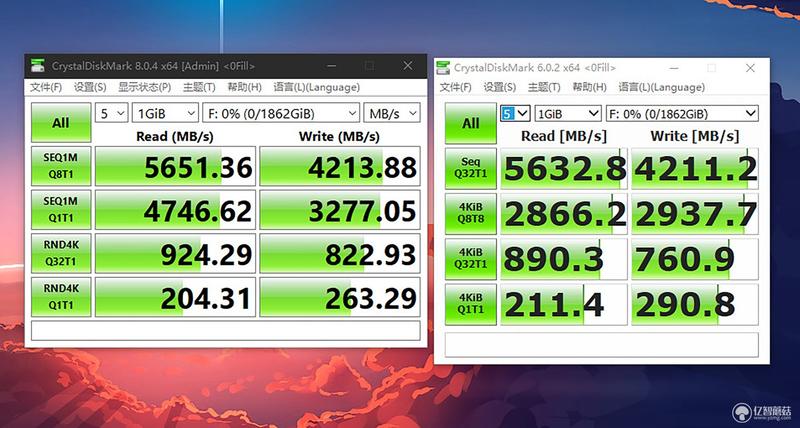The height and width of the screenshot is (428, 800).
Task: Open 1GiB test size dropdown in 6.0.2 window
Action: pyautogui.click(x=568, y=113)
